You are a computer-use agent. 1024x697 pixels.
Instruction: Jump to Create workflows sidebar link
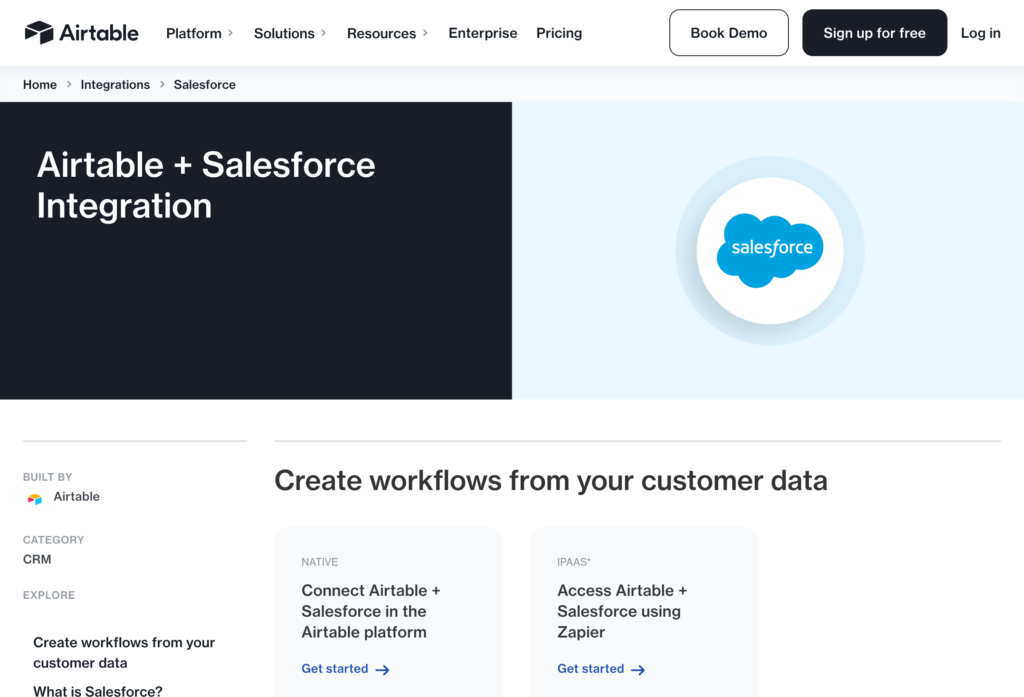tap(124, 652)
